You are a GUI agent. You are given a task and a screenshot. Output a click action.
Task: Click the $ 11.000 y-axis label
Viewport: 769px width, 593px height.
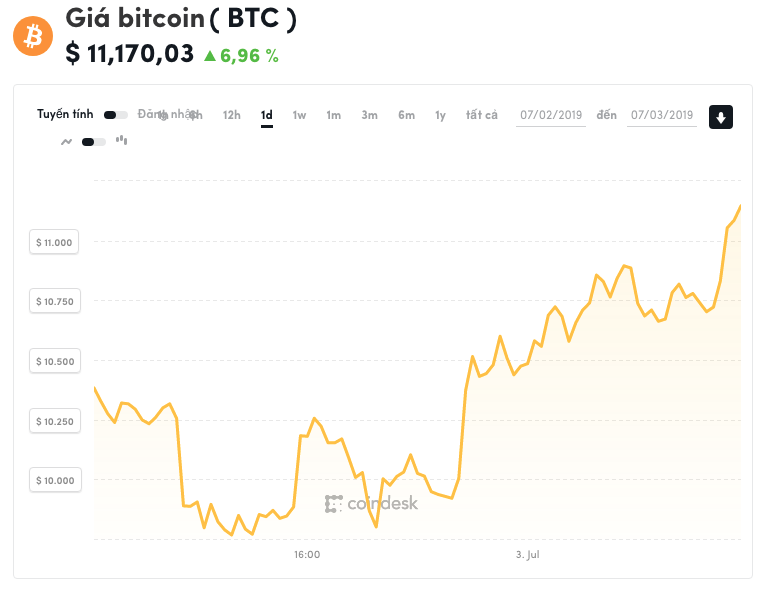point(54,242)
